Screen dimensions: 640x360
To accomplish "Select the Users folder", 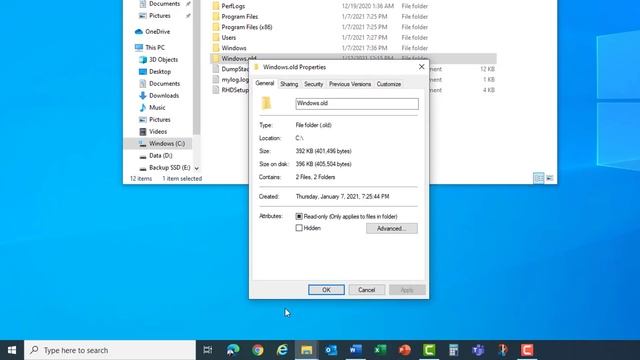I will coord(229,38).
